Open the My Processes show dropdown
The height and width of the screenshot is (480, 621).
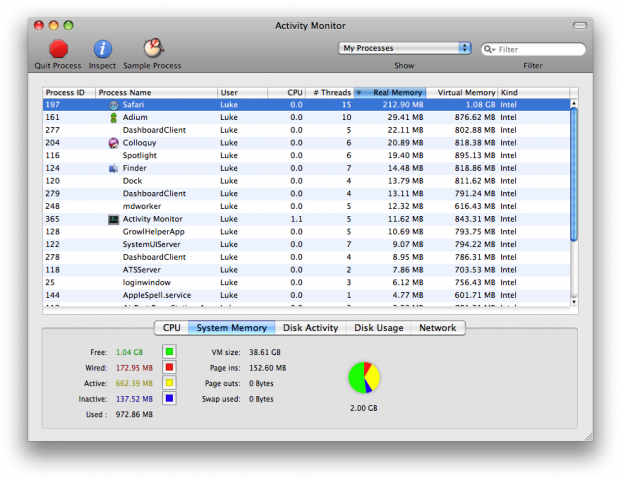(404, 48)
